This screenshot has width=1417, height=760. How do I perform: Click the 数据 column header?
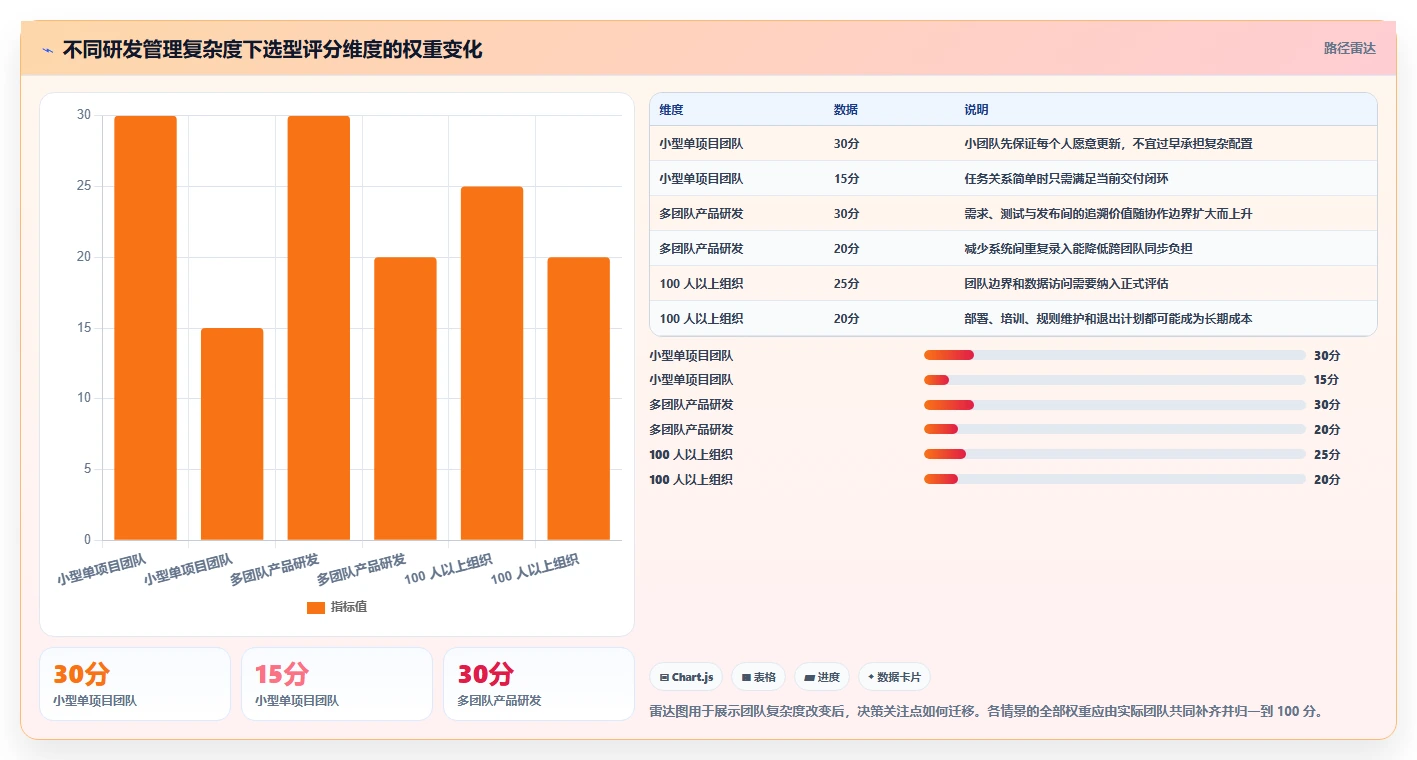coord(846,110)
